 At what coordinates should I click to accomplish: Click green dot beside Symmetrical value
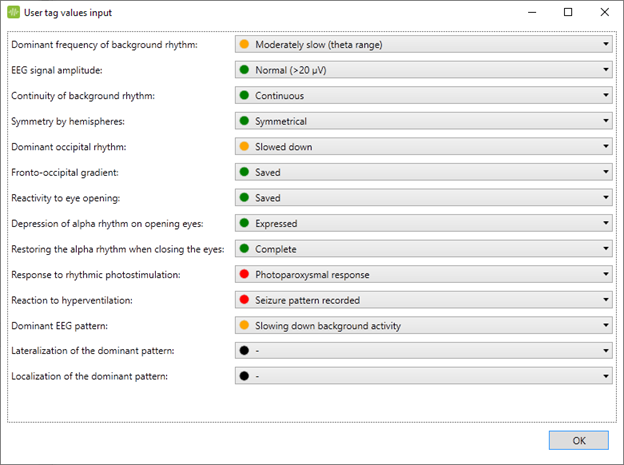click(244, 121)
